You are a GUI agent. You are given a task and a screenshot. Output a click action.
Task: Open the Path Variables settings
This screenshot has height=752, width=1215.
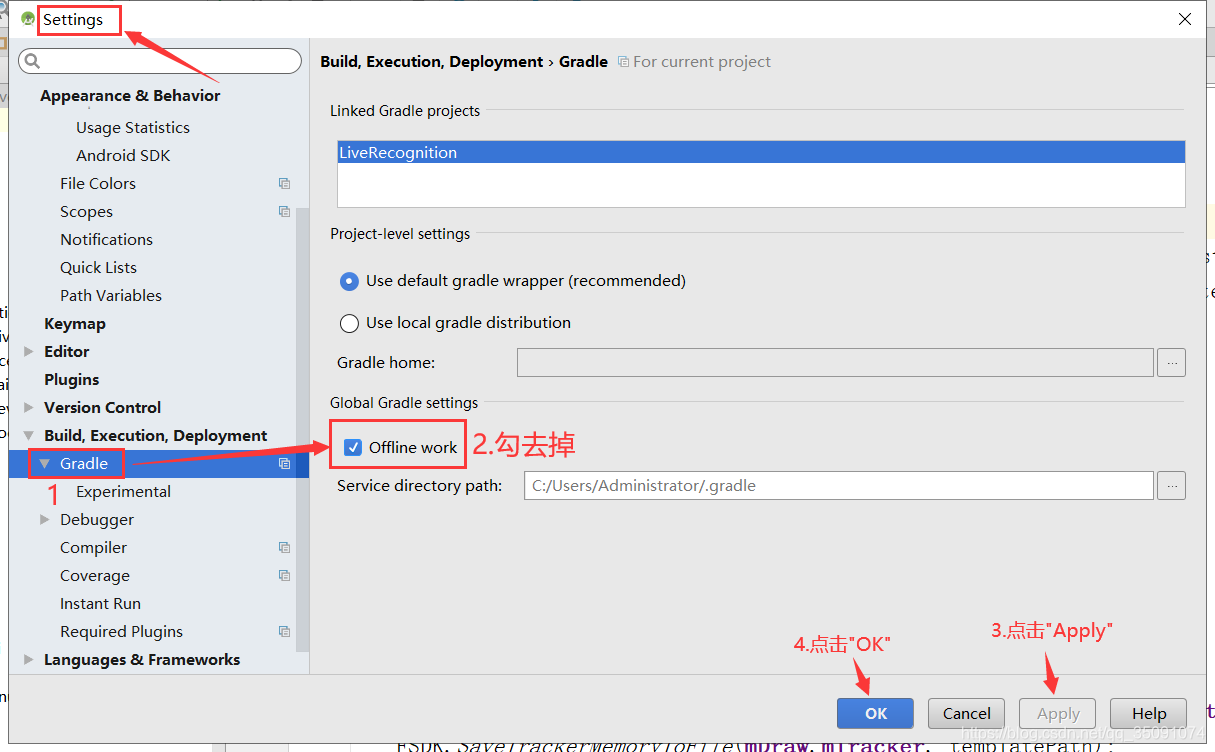pos(111,295)
